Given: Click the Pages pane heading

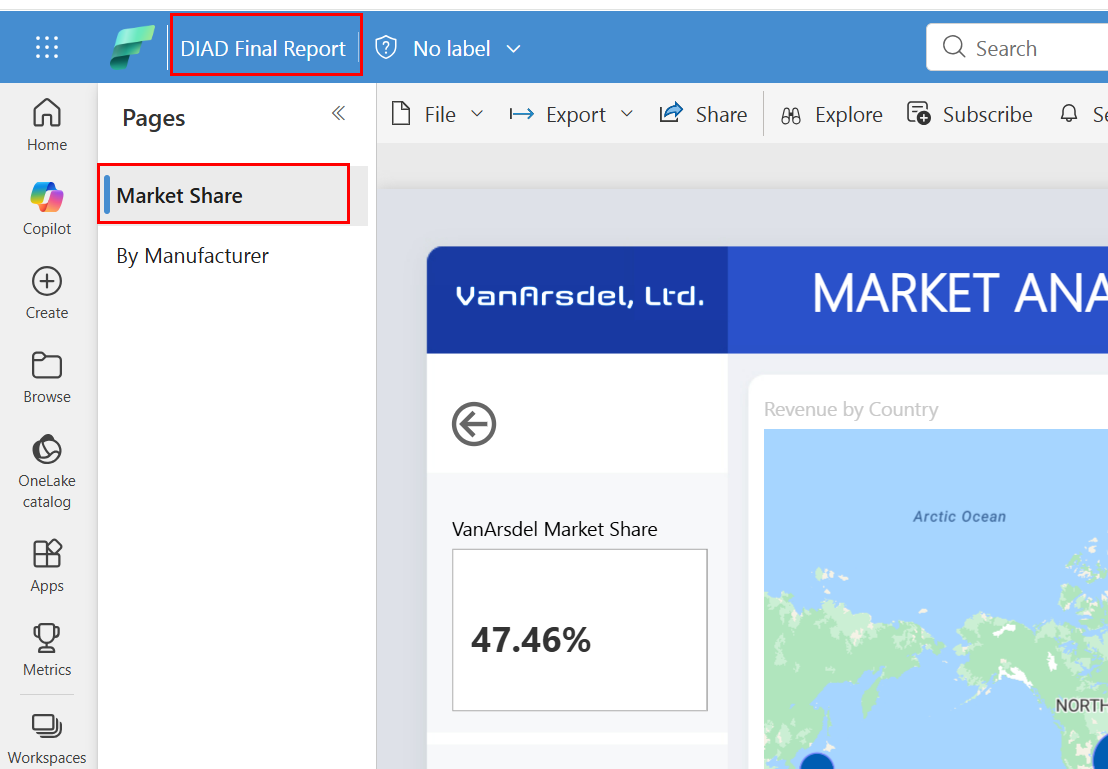Looking at the screenshot, I should tap(153, 118).
